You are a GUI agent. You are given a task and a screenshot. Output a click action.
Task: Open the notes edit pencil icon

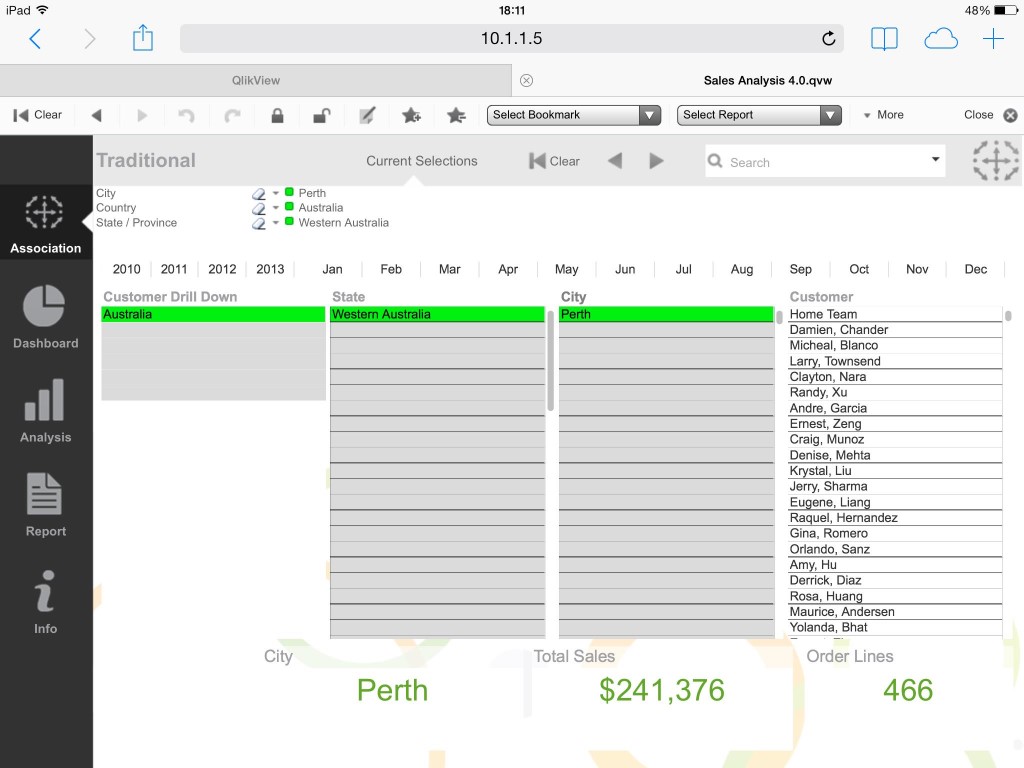pyautogui.click(x=368, y=116)
